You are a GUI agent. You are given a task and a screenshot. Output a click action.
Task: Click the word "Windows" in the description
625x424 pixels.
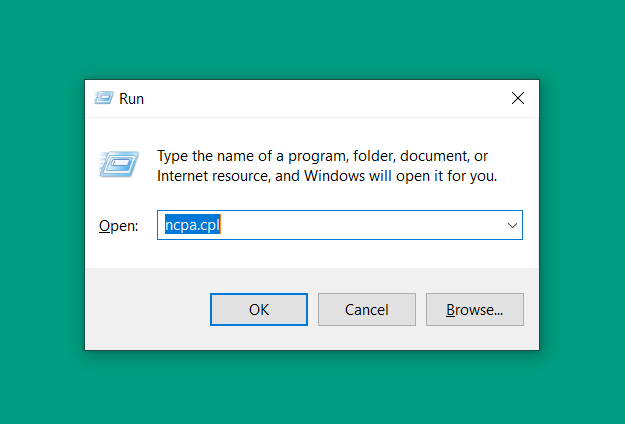coord(334,176)
